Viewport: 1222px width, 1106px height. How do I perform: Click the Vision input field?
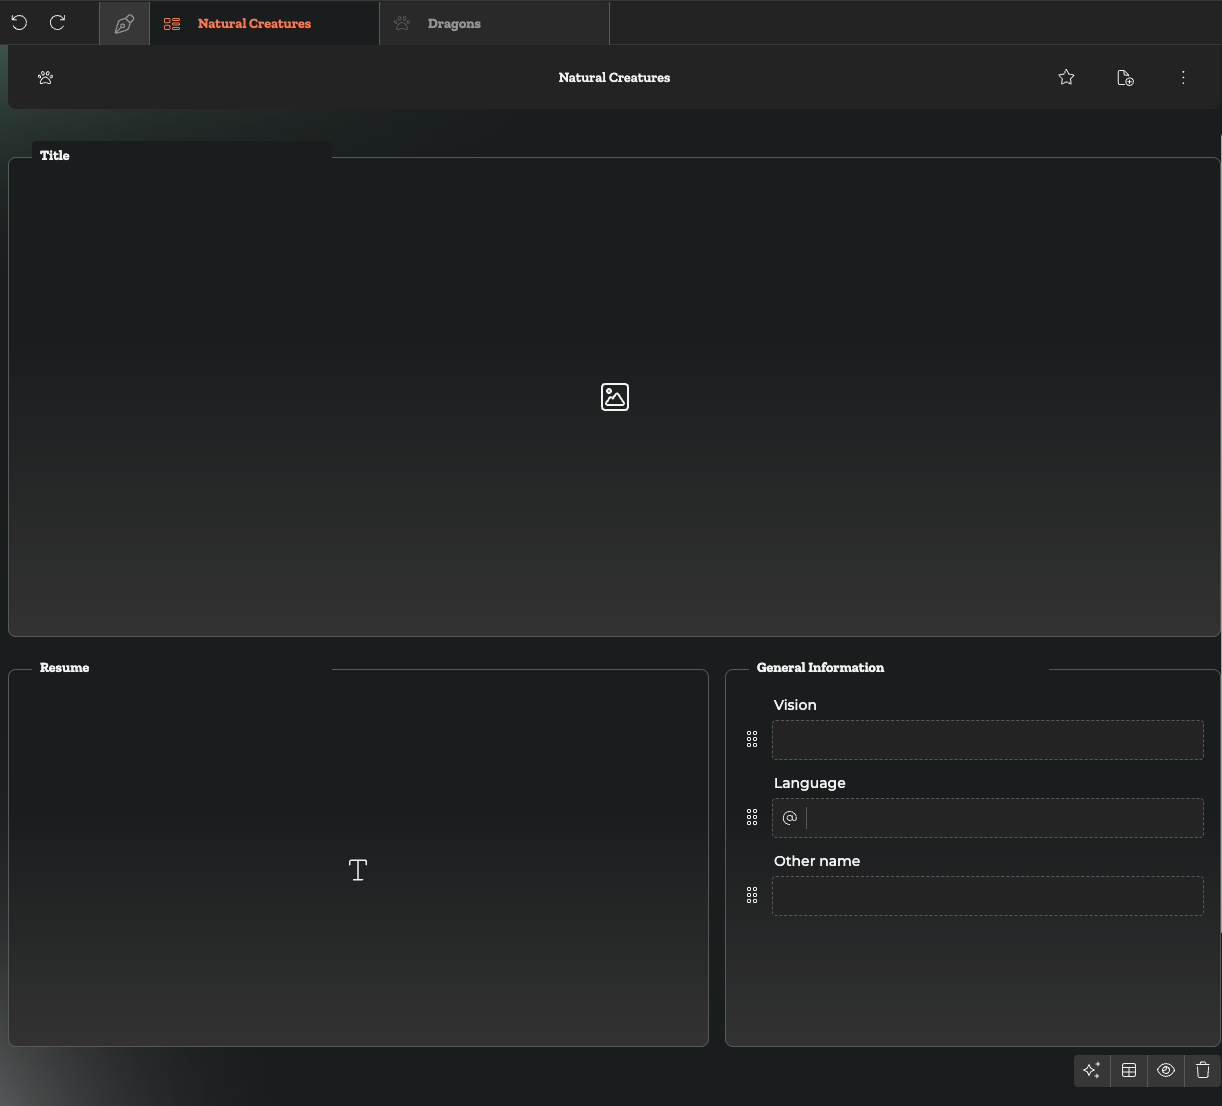[x=987, y=740]
